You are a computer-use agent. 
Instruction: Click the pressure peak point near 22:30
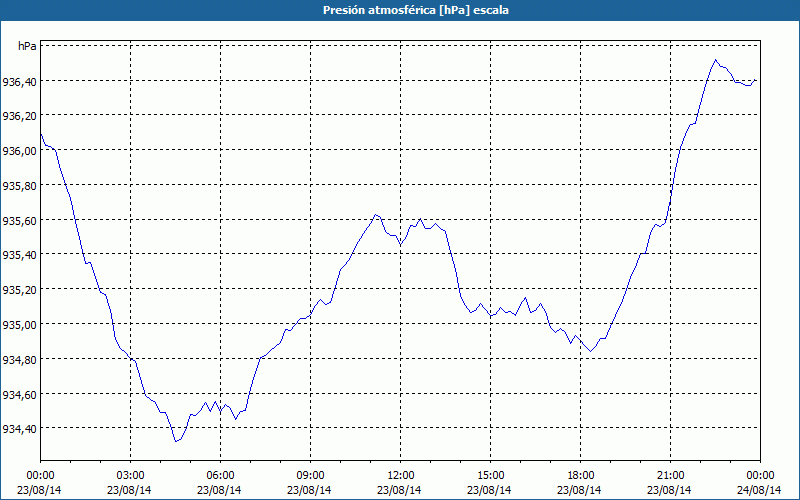pyautogui.click(x=715, y=60)
